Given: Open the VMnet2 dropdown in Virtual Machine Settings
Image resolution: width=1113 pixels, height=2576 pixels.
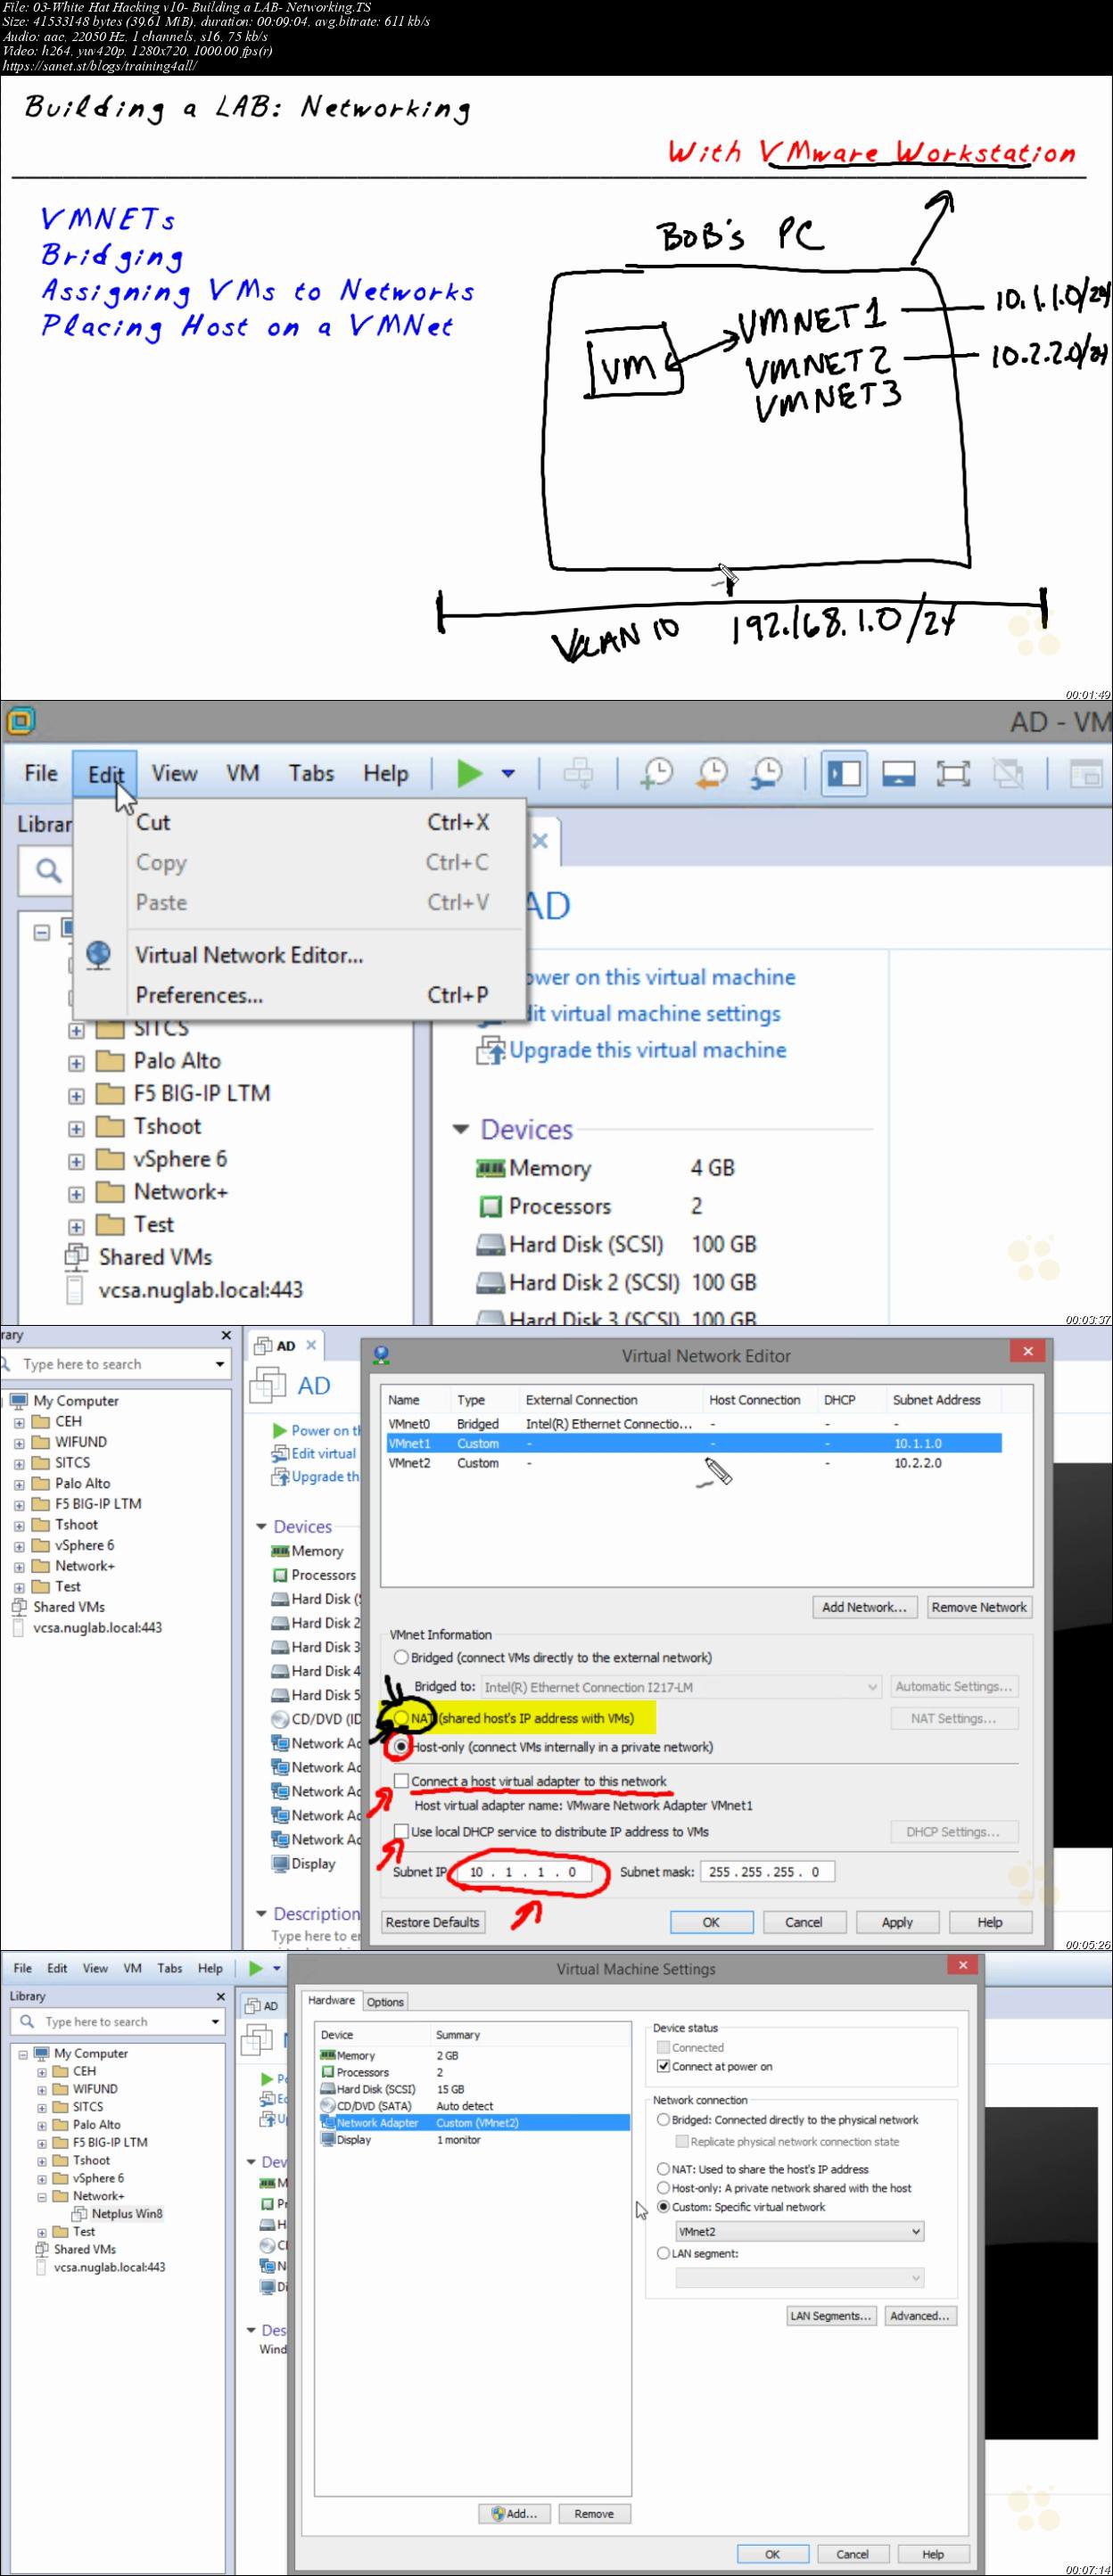Looking at the screenshot, I should coord(799,2231).
